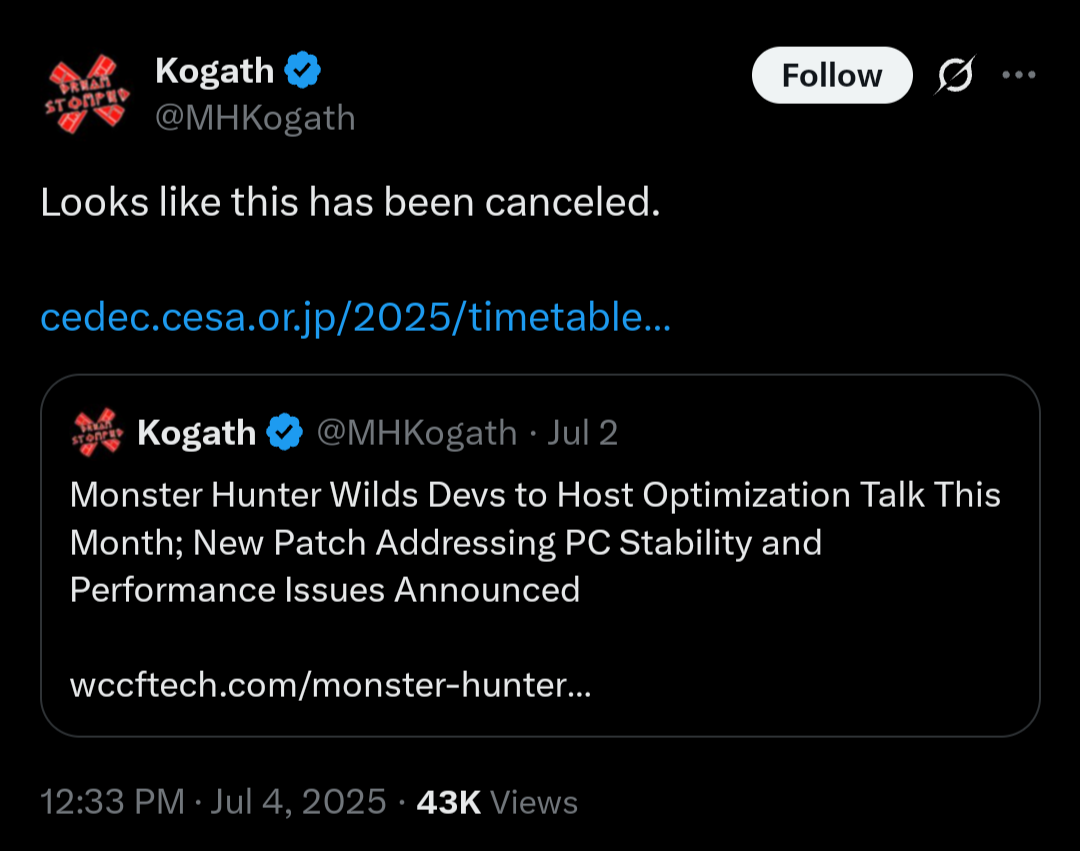Open the Kogath display name at top

[214, 71]
